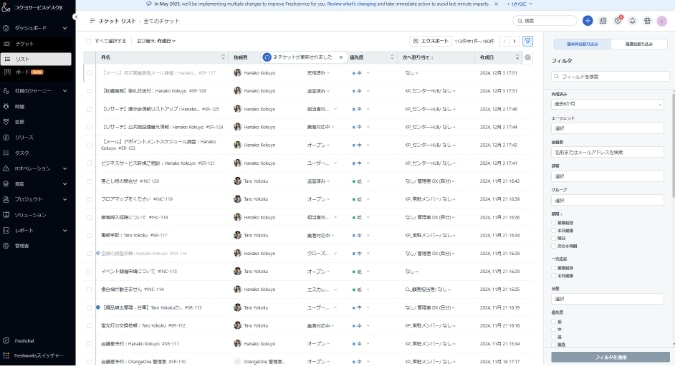Open the clock icon with red badge
The width and height of the screenshot is (675, 366).
618,20
